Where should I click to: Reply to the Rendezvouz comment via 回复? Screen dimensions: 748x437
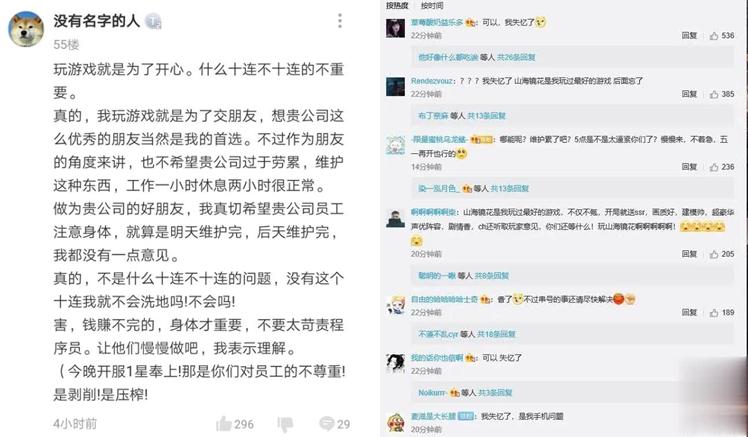pos(689,94)
